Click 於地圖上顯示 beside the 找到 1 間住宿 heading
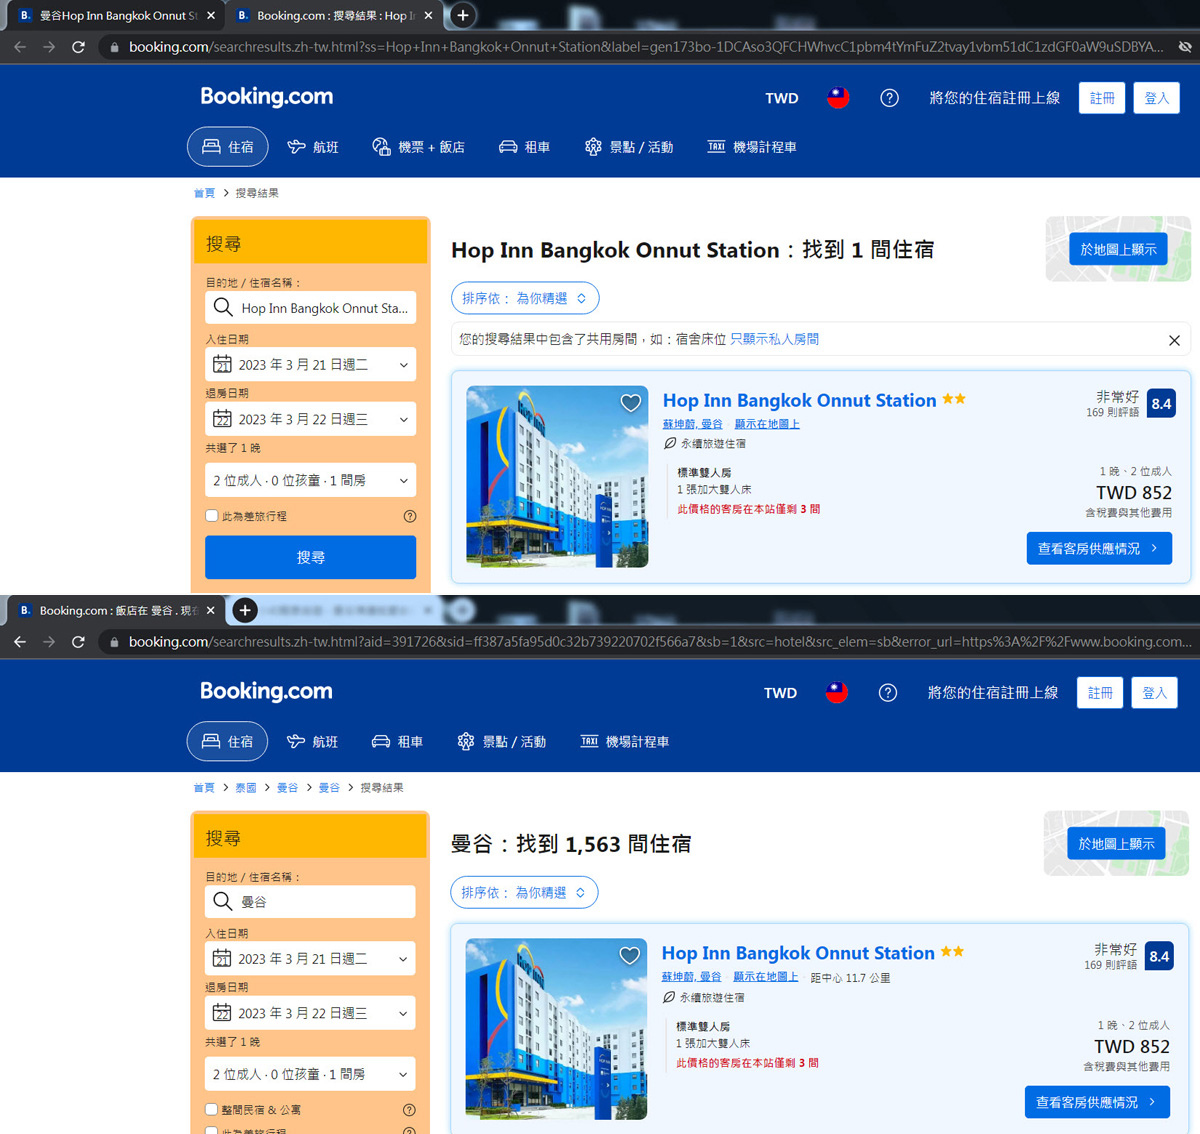This screenshot has height=1134, width=1200. tap(1118, 249)
